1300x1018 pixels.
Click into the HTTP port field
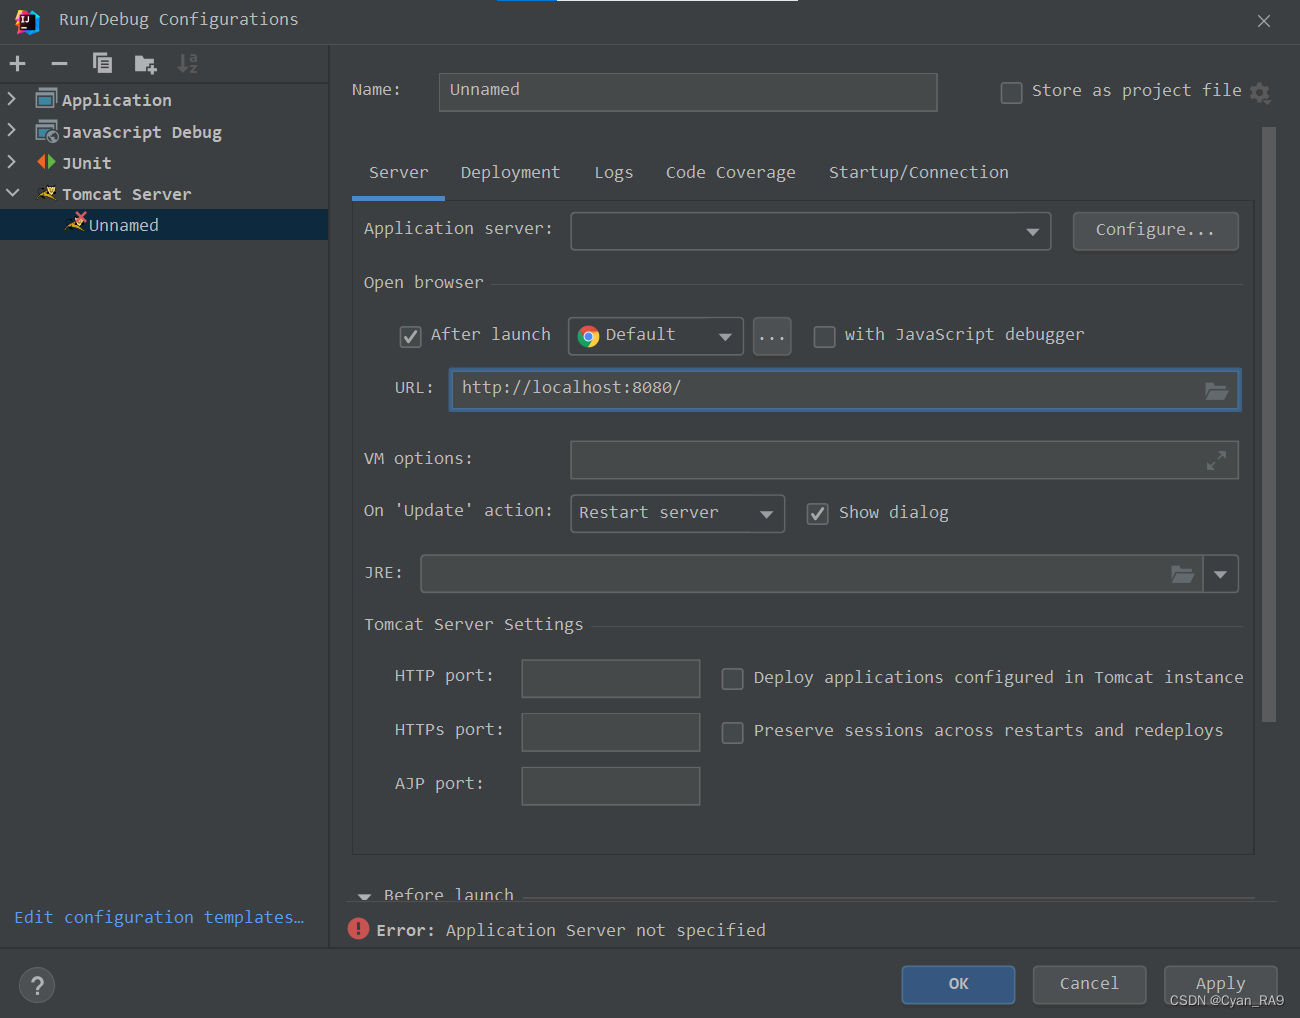click(x=610, y=678)
